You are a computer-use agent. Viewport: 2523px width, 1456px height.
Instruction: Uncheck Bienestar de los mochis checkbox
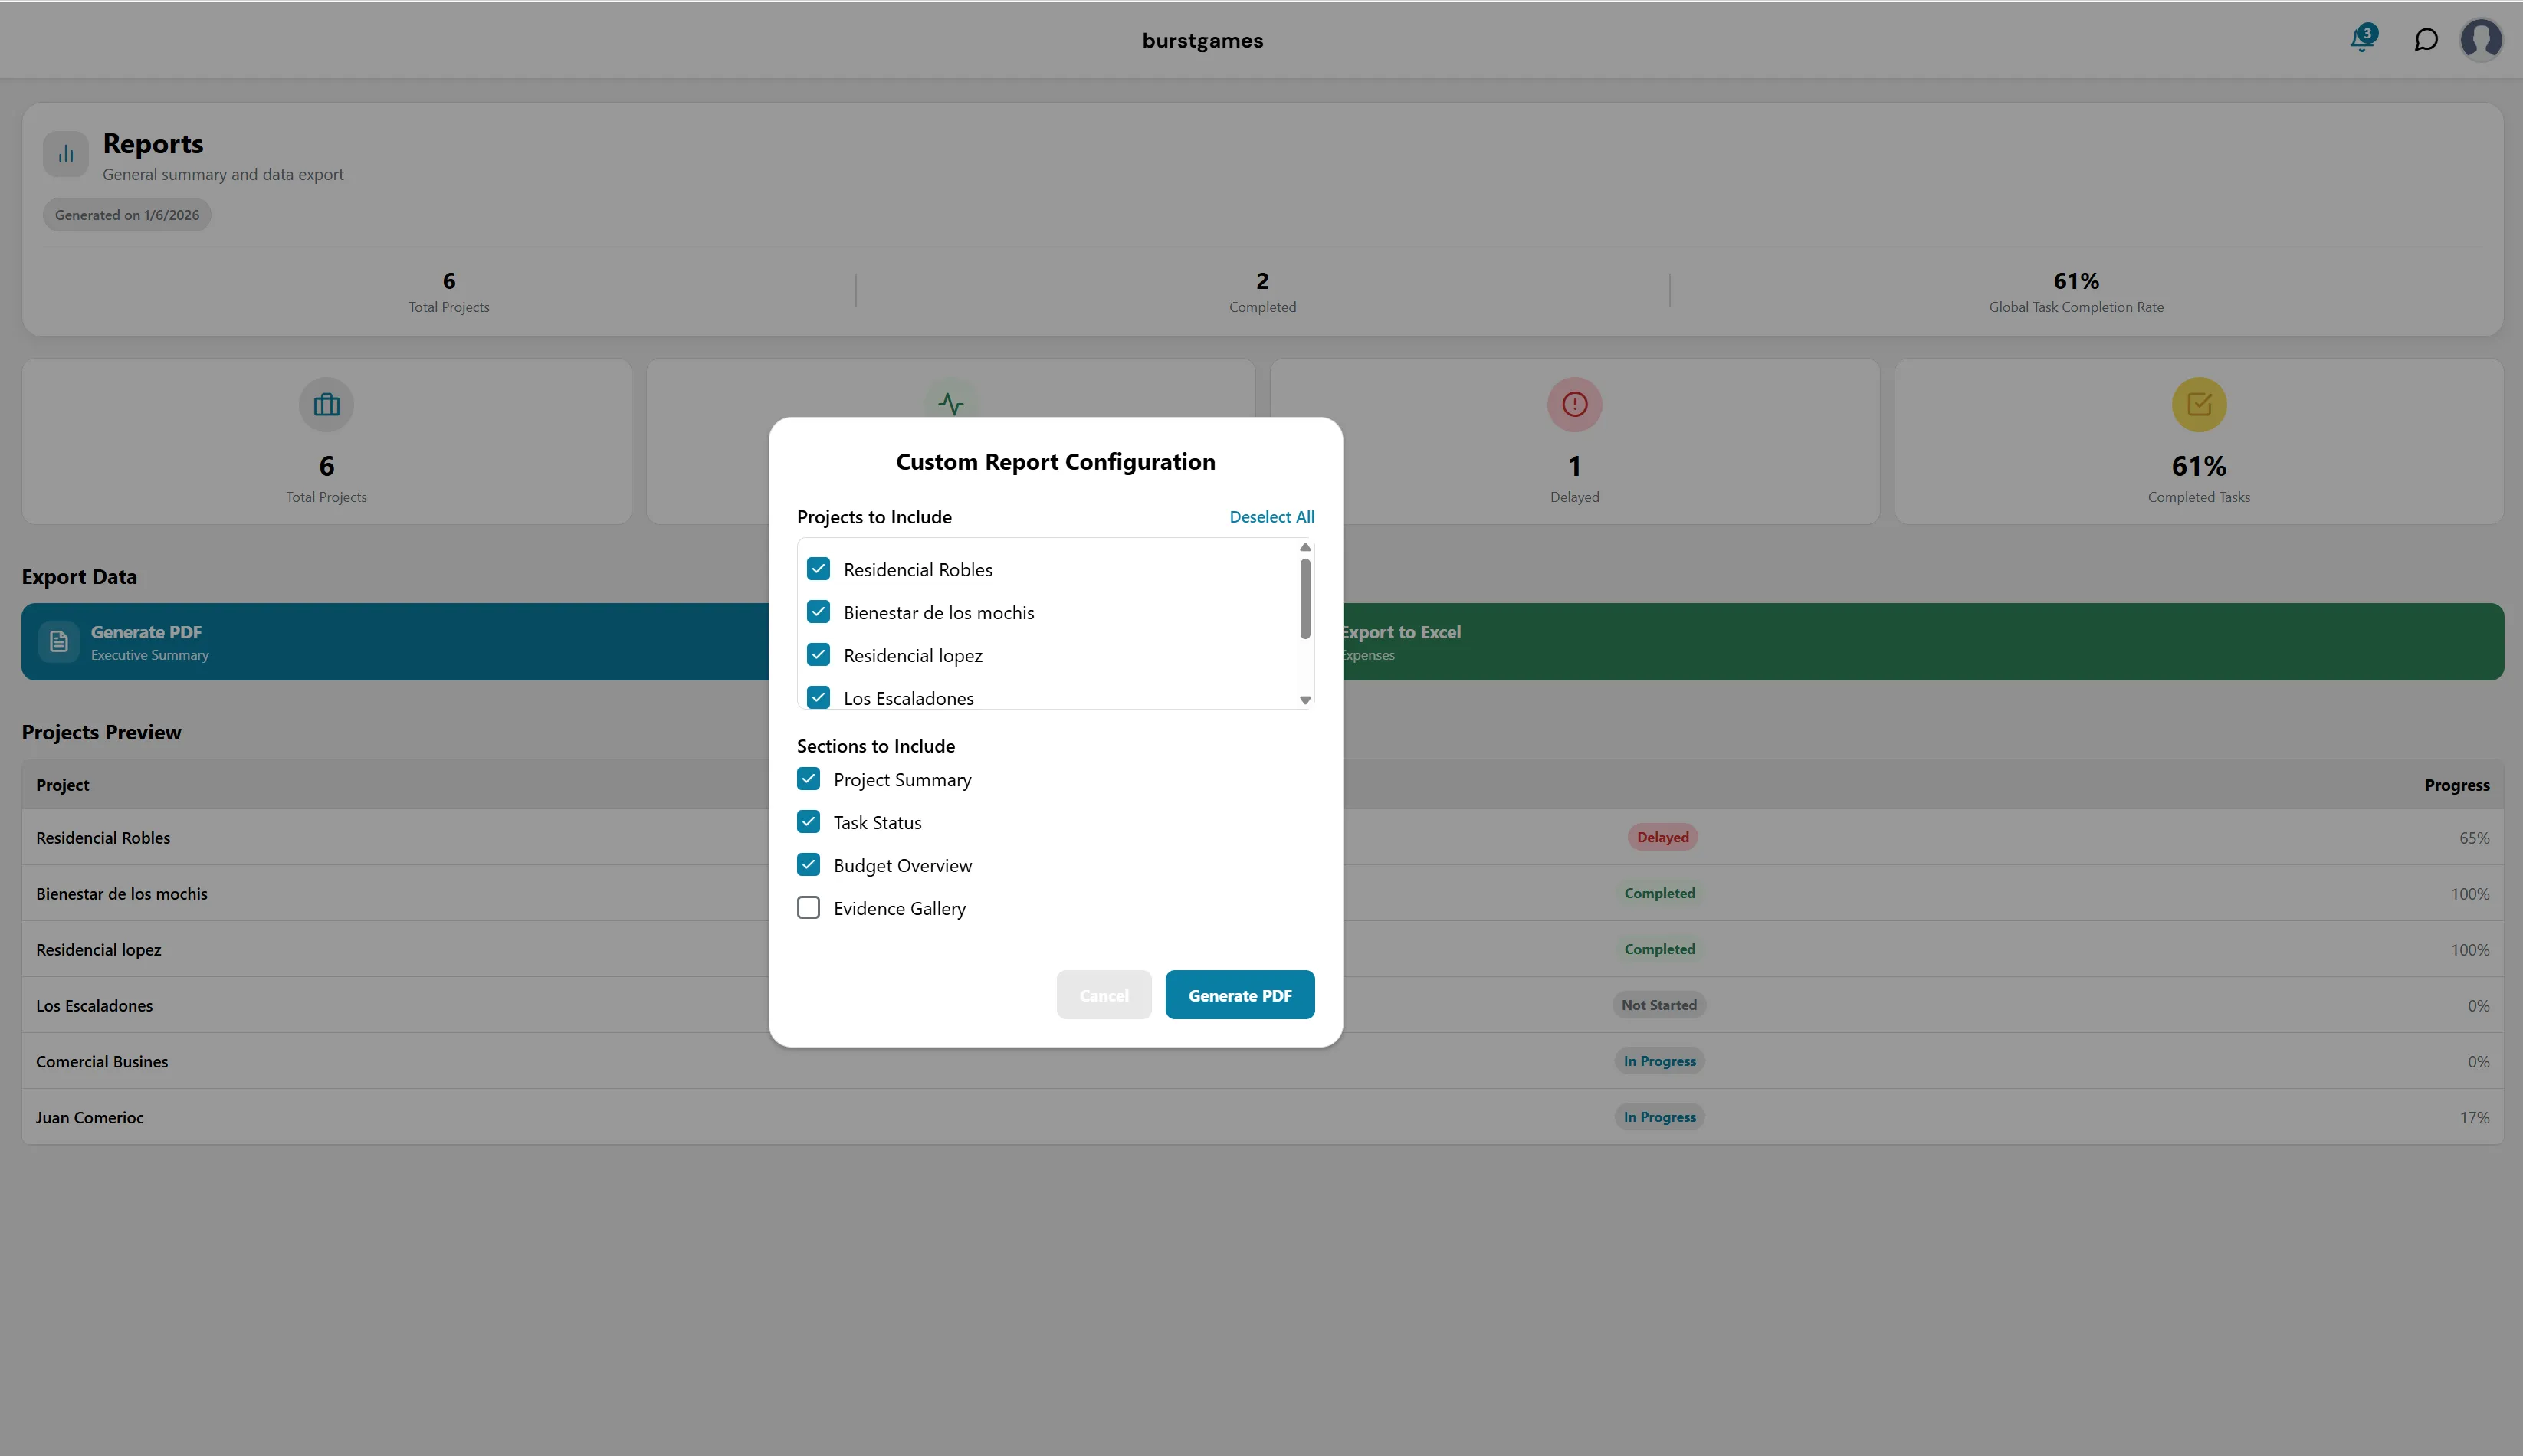tap(818, 612)
